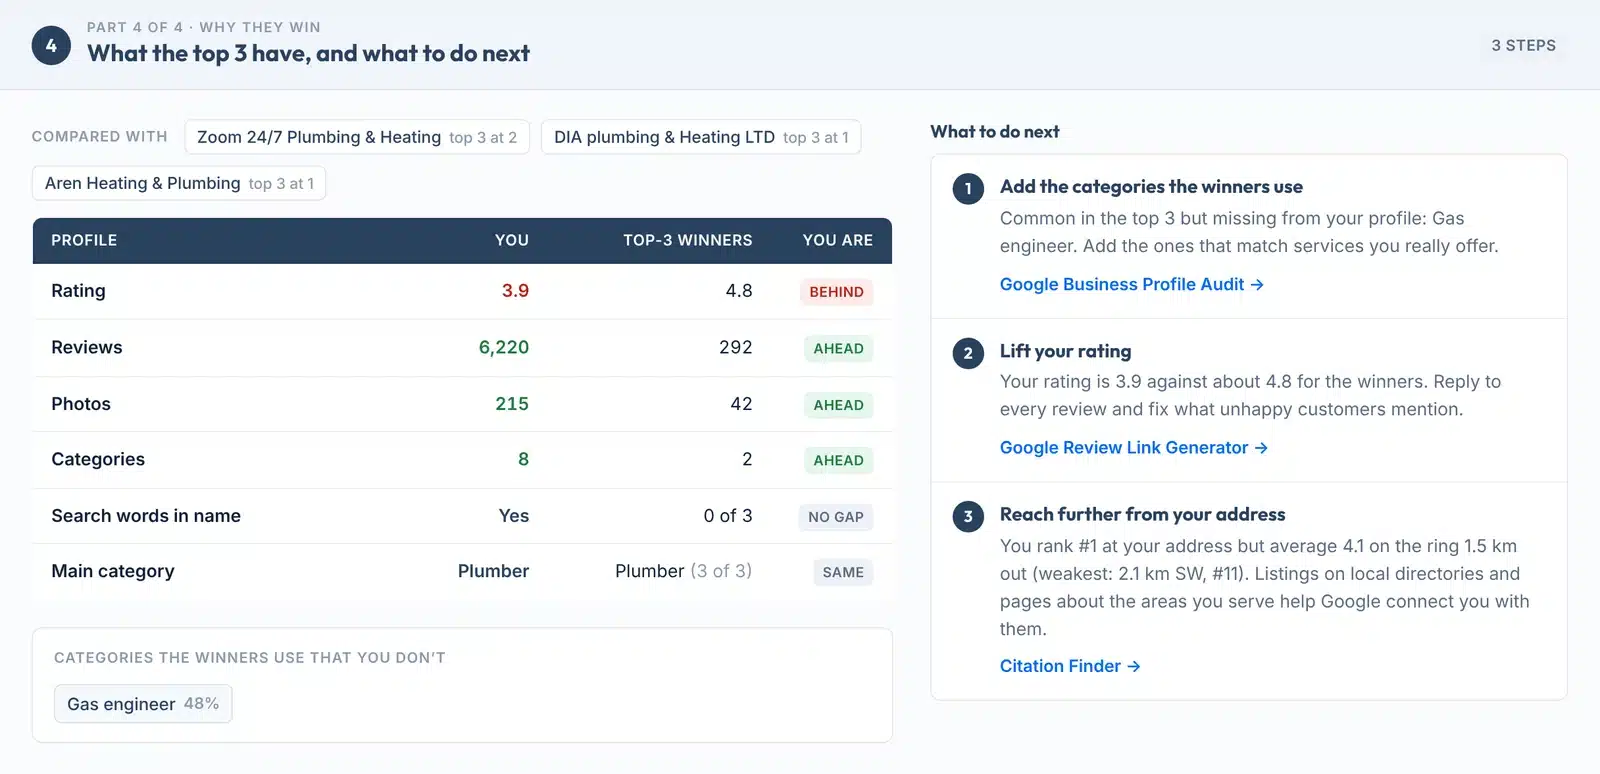Click the winners' photos value 42
Image resolution: width=1600 pixels, height=774 pixels.
(741, 404)
